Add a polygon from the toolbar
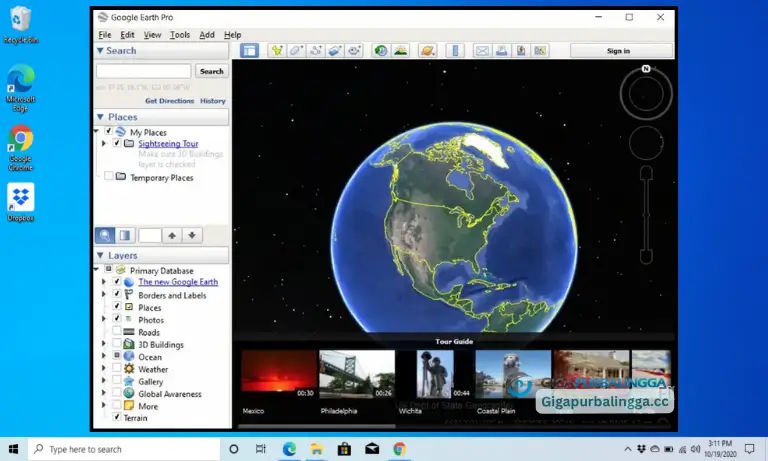The width and height of the screenshot is (768, 461). [x=296, y=50]
